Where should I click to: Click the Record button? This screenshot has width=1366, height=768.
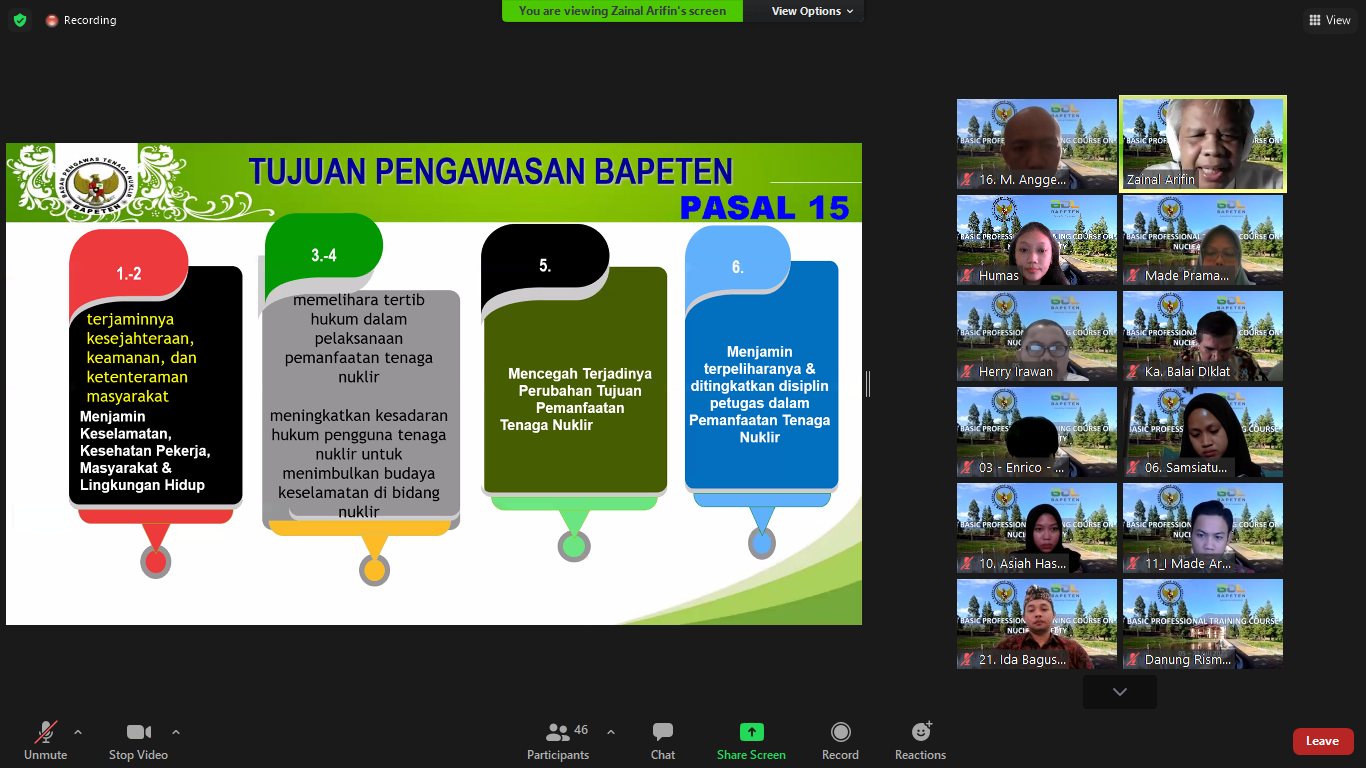(840, 741)
